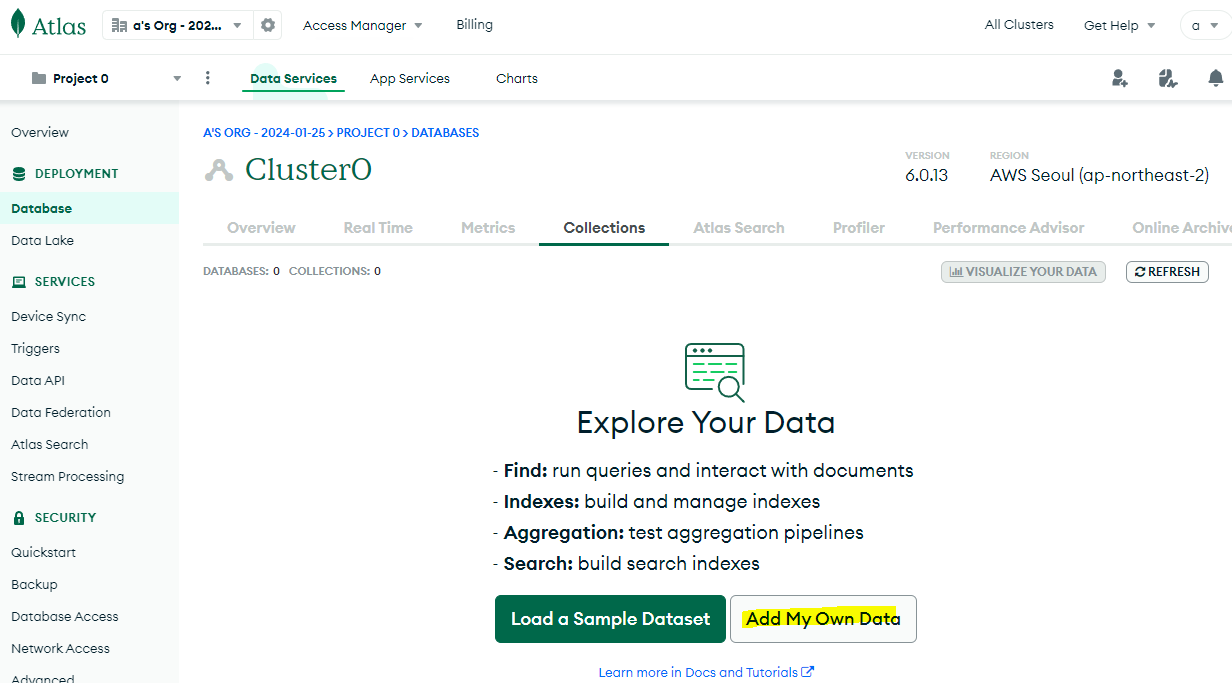
Task: Click the Deployment section stack icon
Action: (x=19, y=174)
